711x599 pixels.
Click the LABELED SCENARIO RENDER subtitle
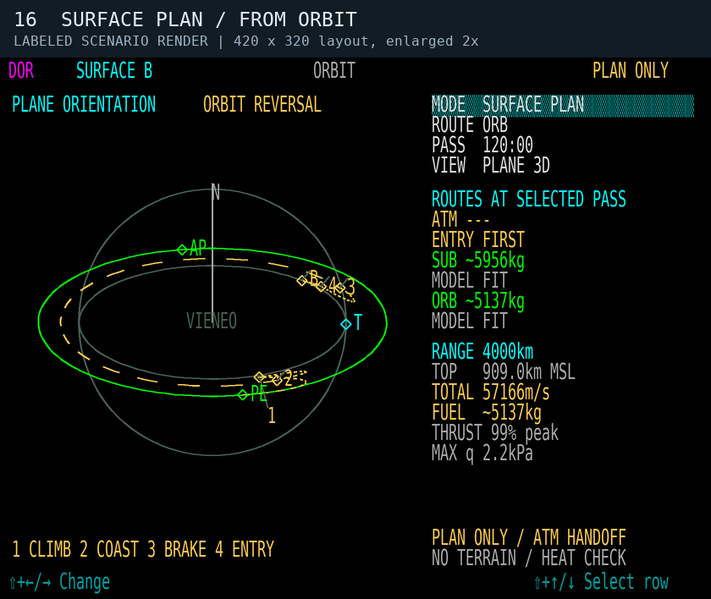pos(246,41)
